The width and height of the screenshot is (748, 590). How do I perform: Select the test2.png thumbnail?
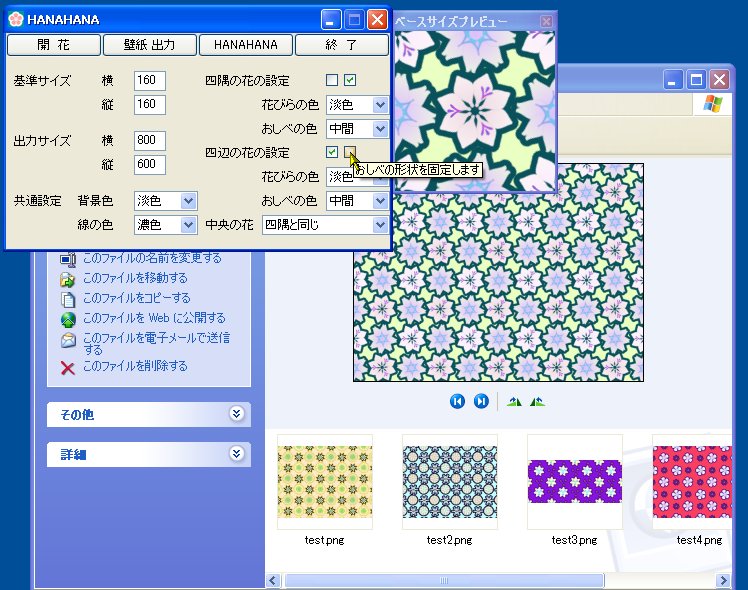pos(450,482)
